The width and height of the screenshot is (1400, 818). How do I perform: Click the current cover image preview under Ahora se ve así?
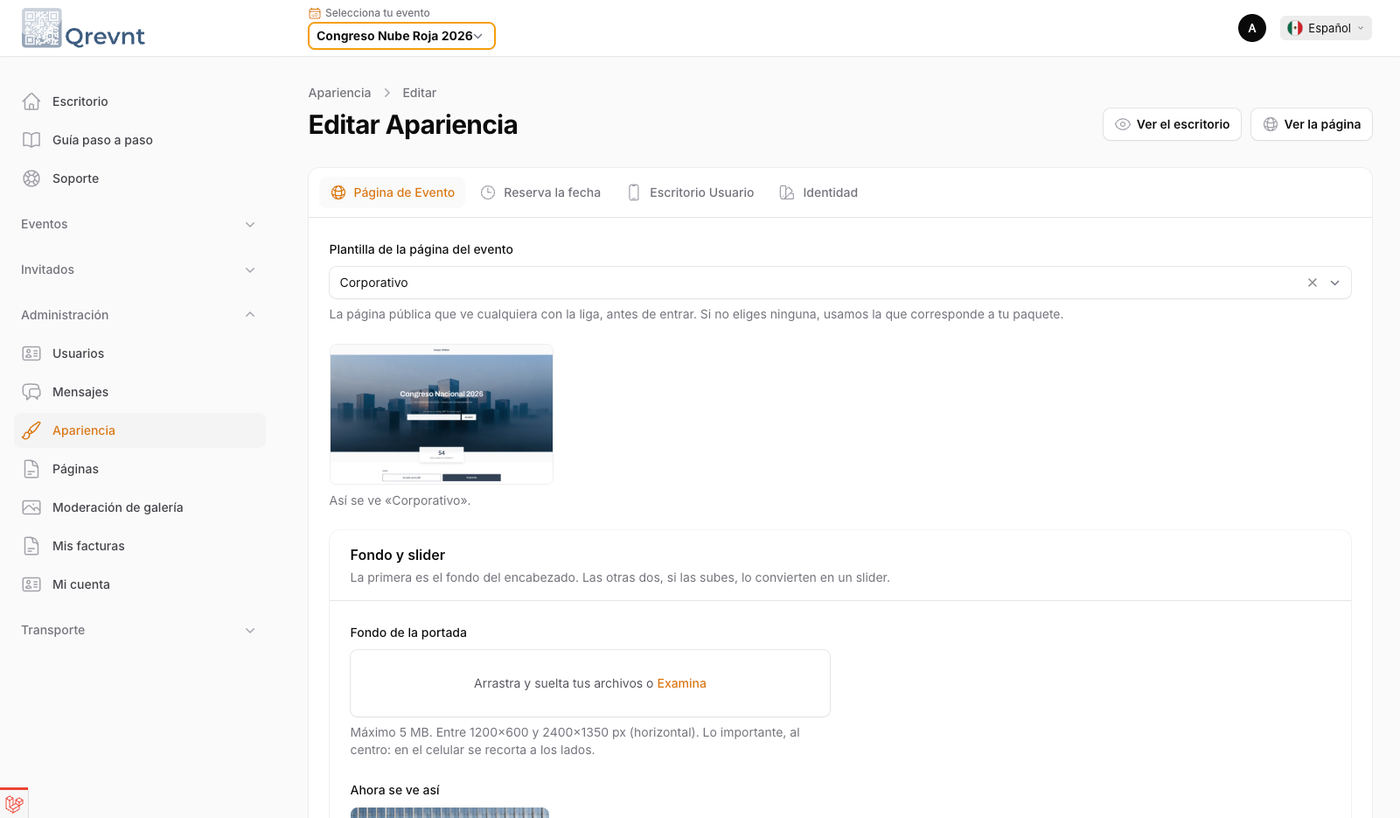coord(450,812)
